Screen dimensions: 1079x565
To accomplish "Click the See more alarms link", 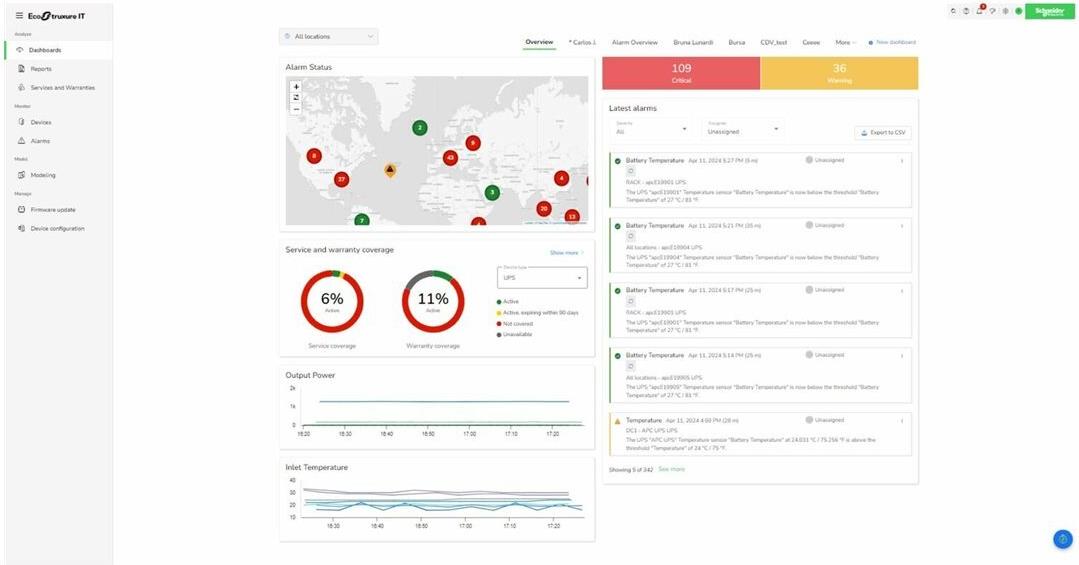I will tap(671, 469).
